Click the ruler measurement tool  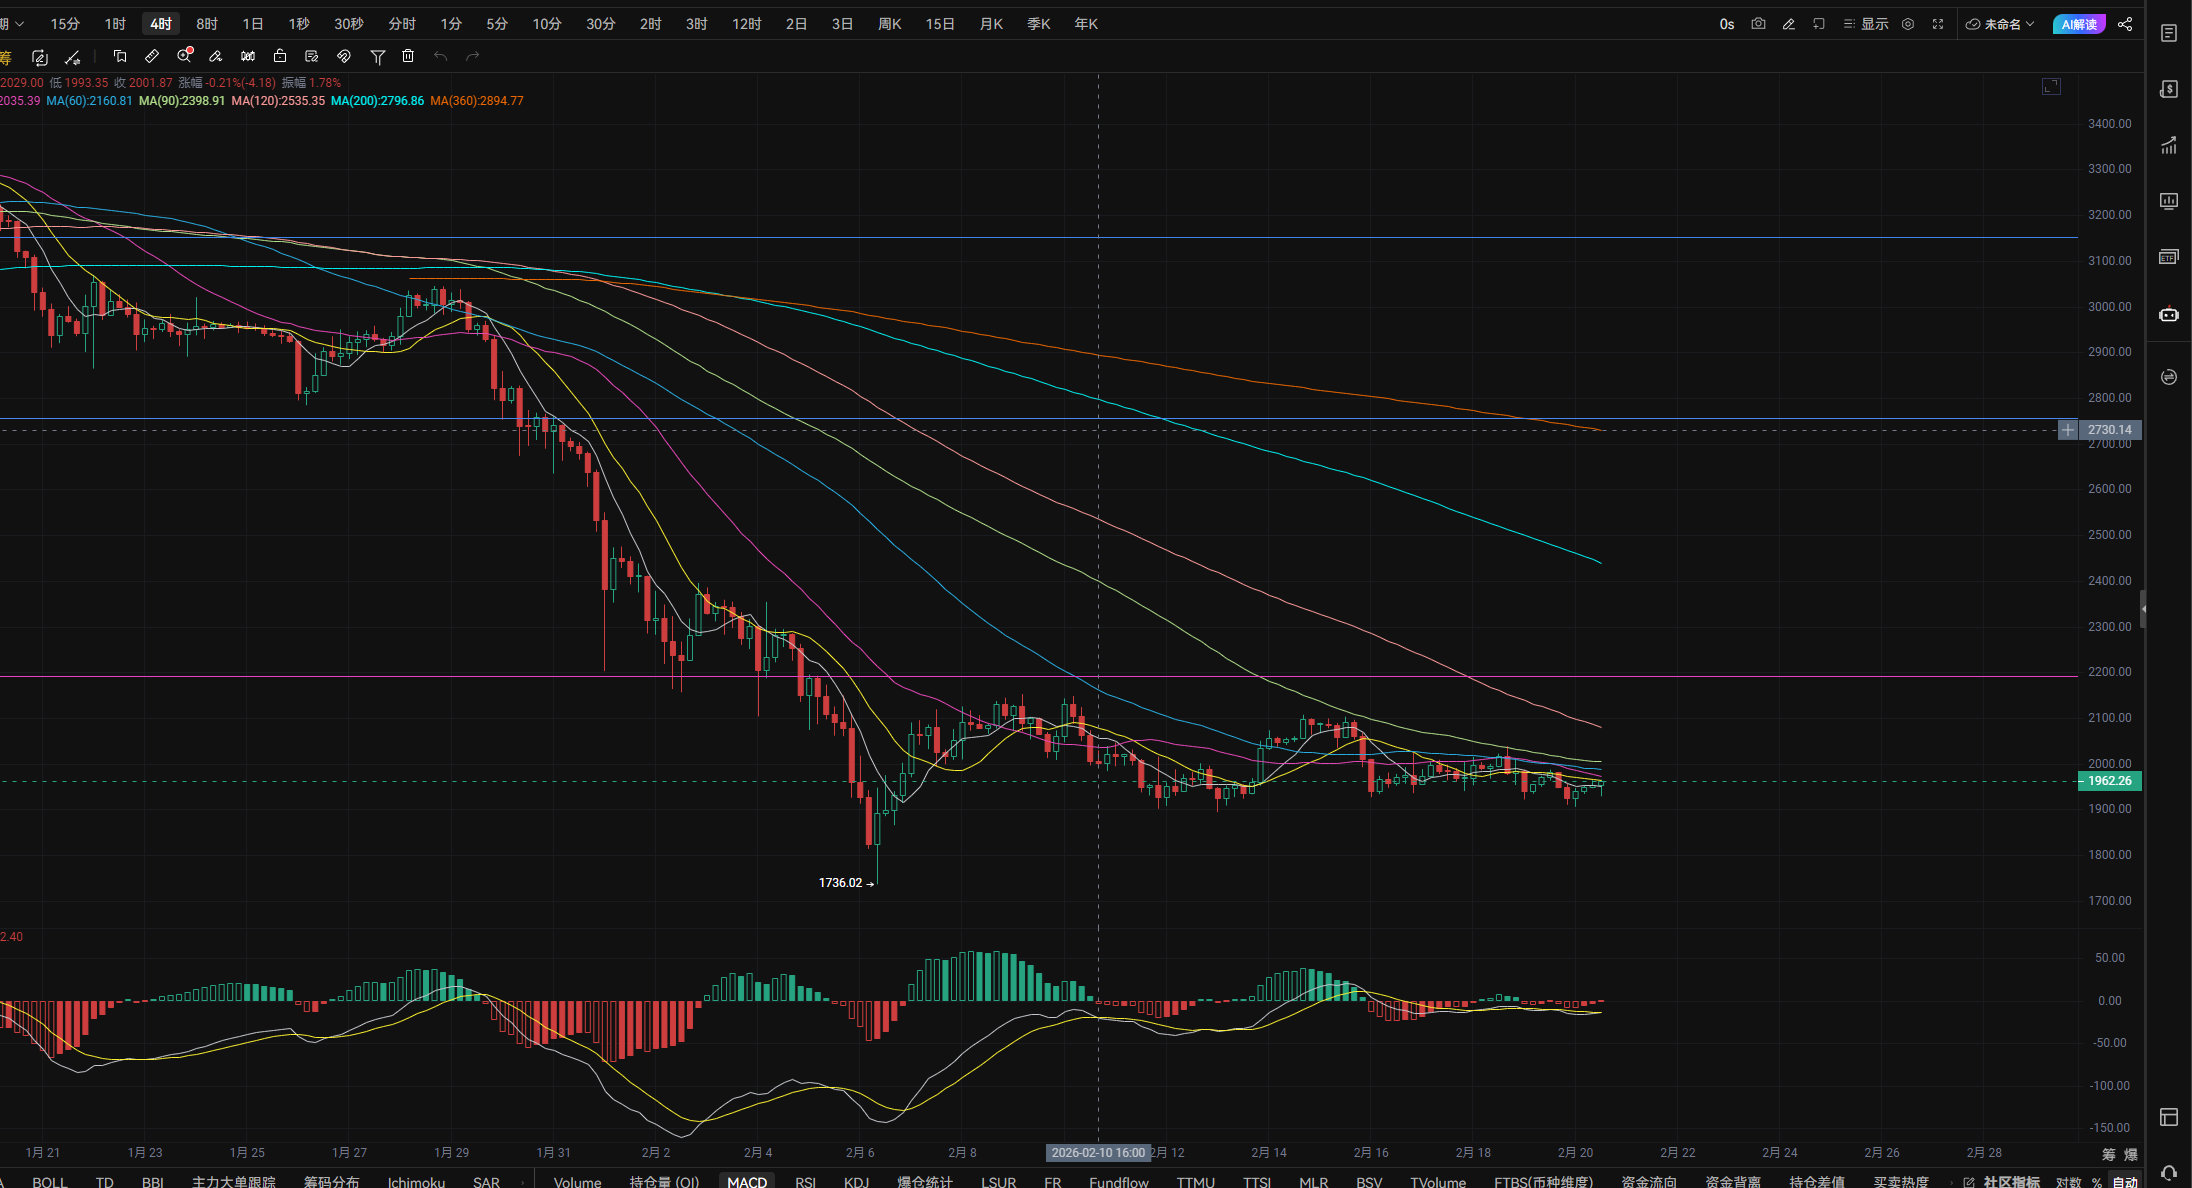click(x=152, y=56)
